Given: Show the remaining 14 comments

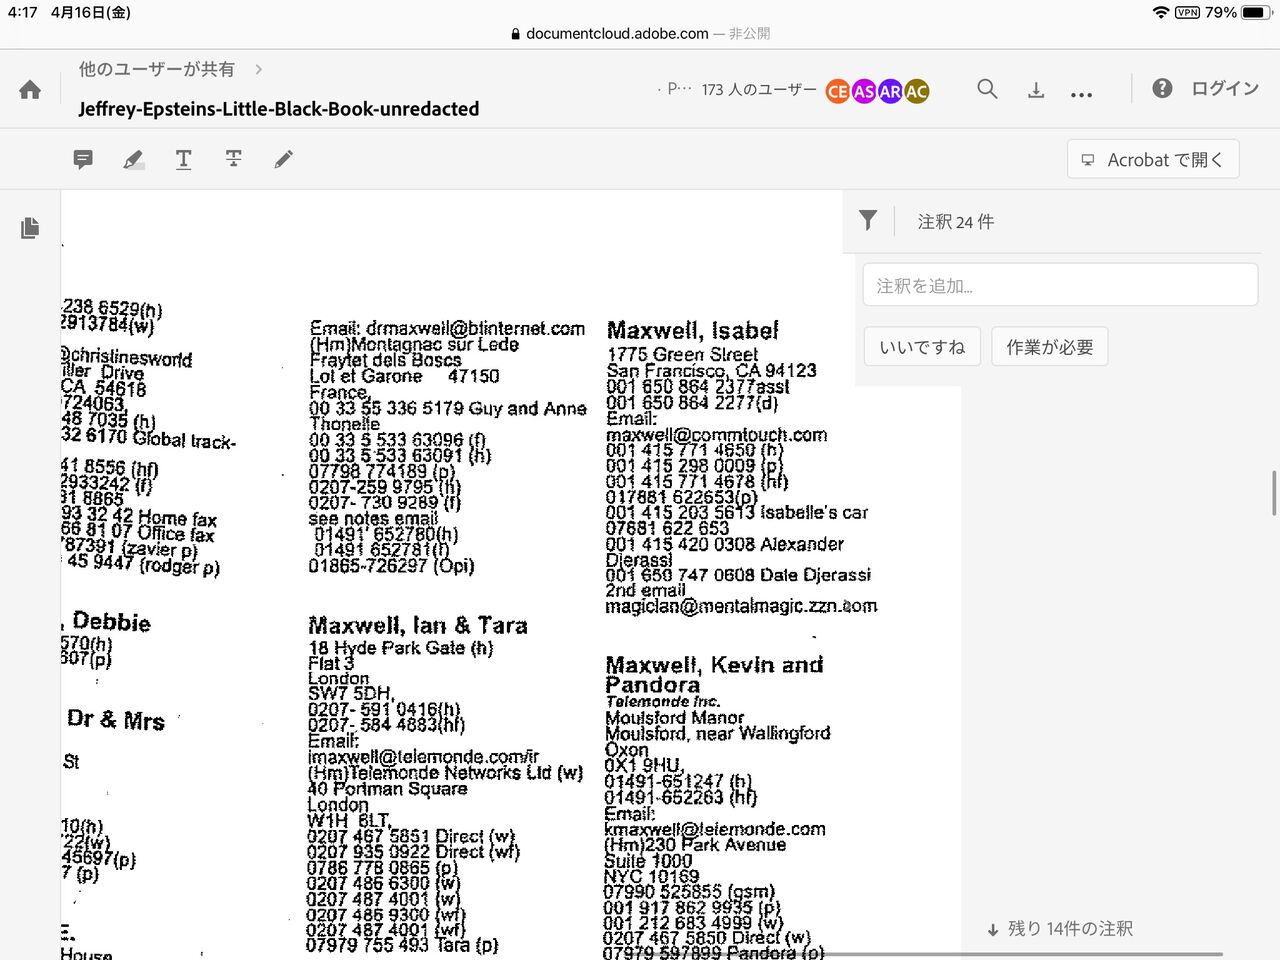Looking at the screenshot, I should pyautogui.click(x=1060, y=929).
